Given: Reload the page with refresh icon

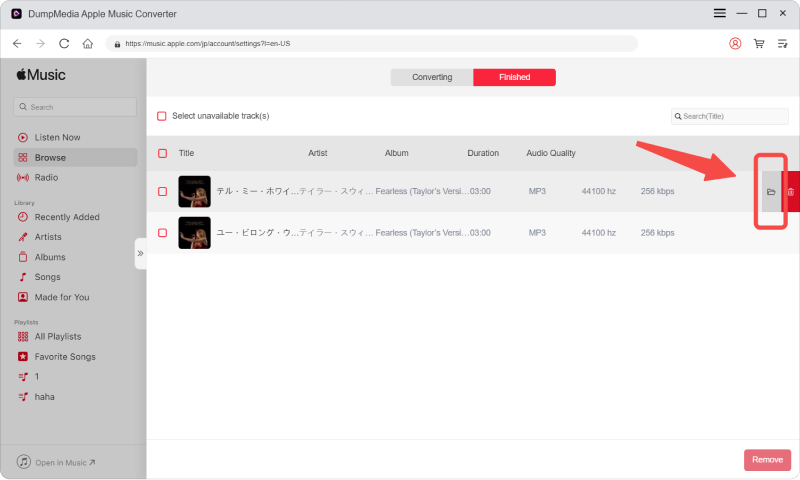Looking at the screenshot, I should click(64, 44).
